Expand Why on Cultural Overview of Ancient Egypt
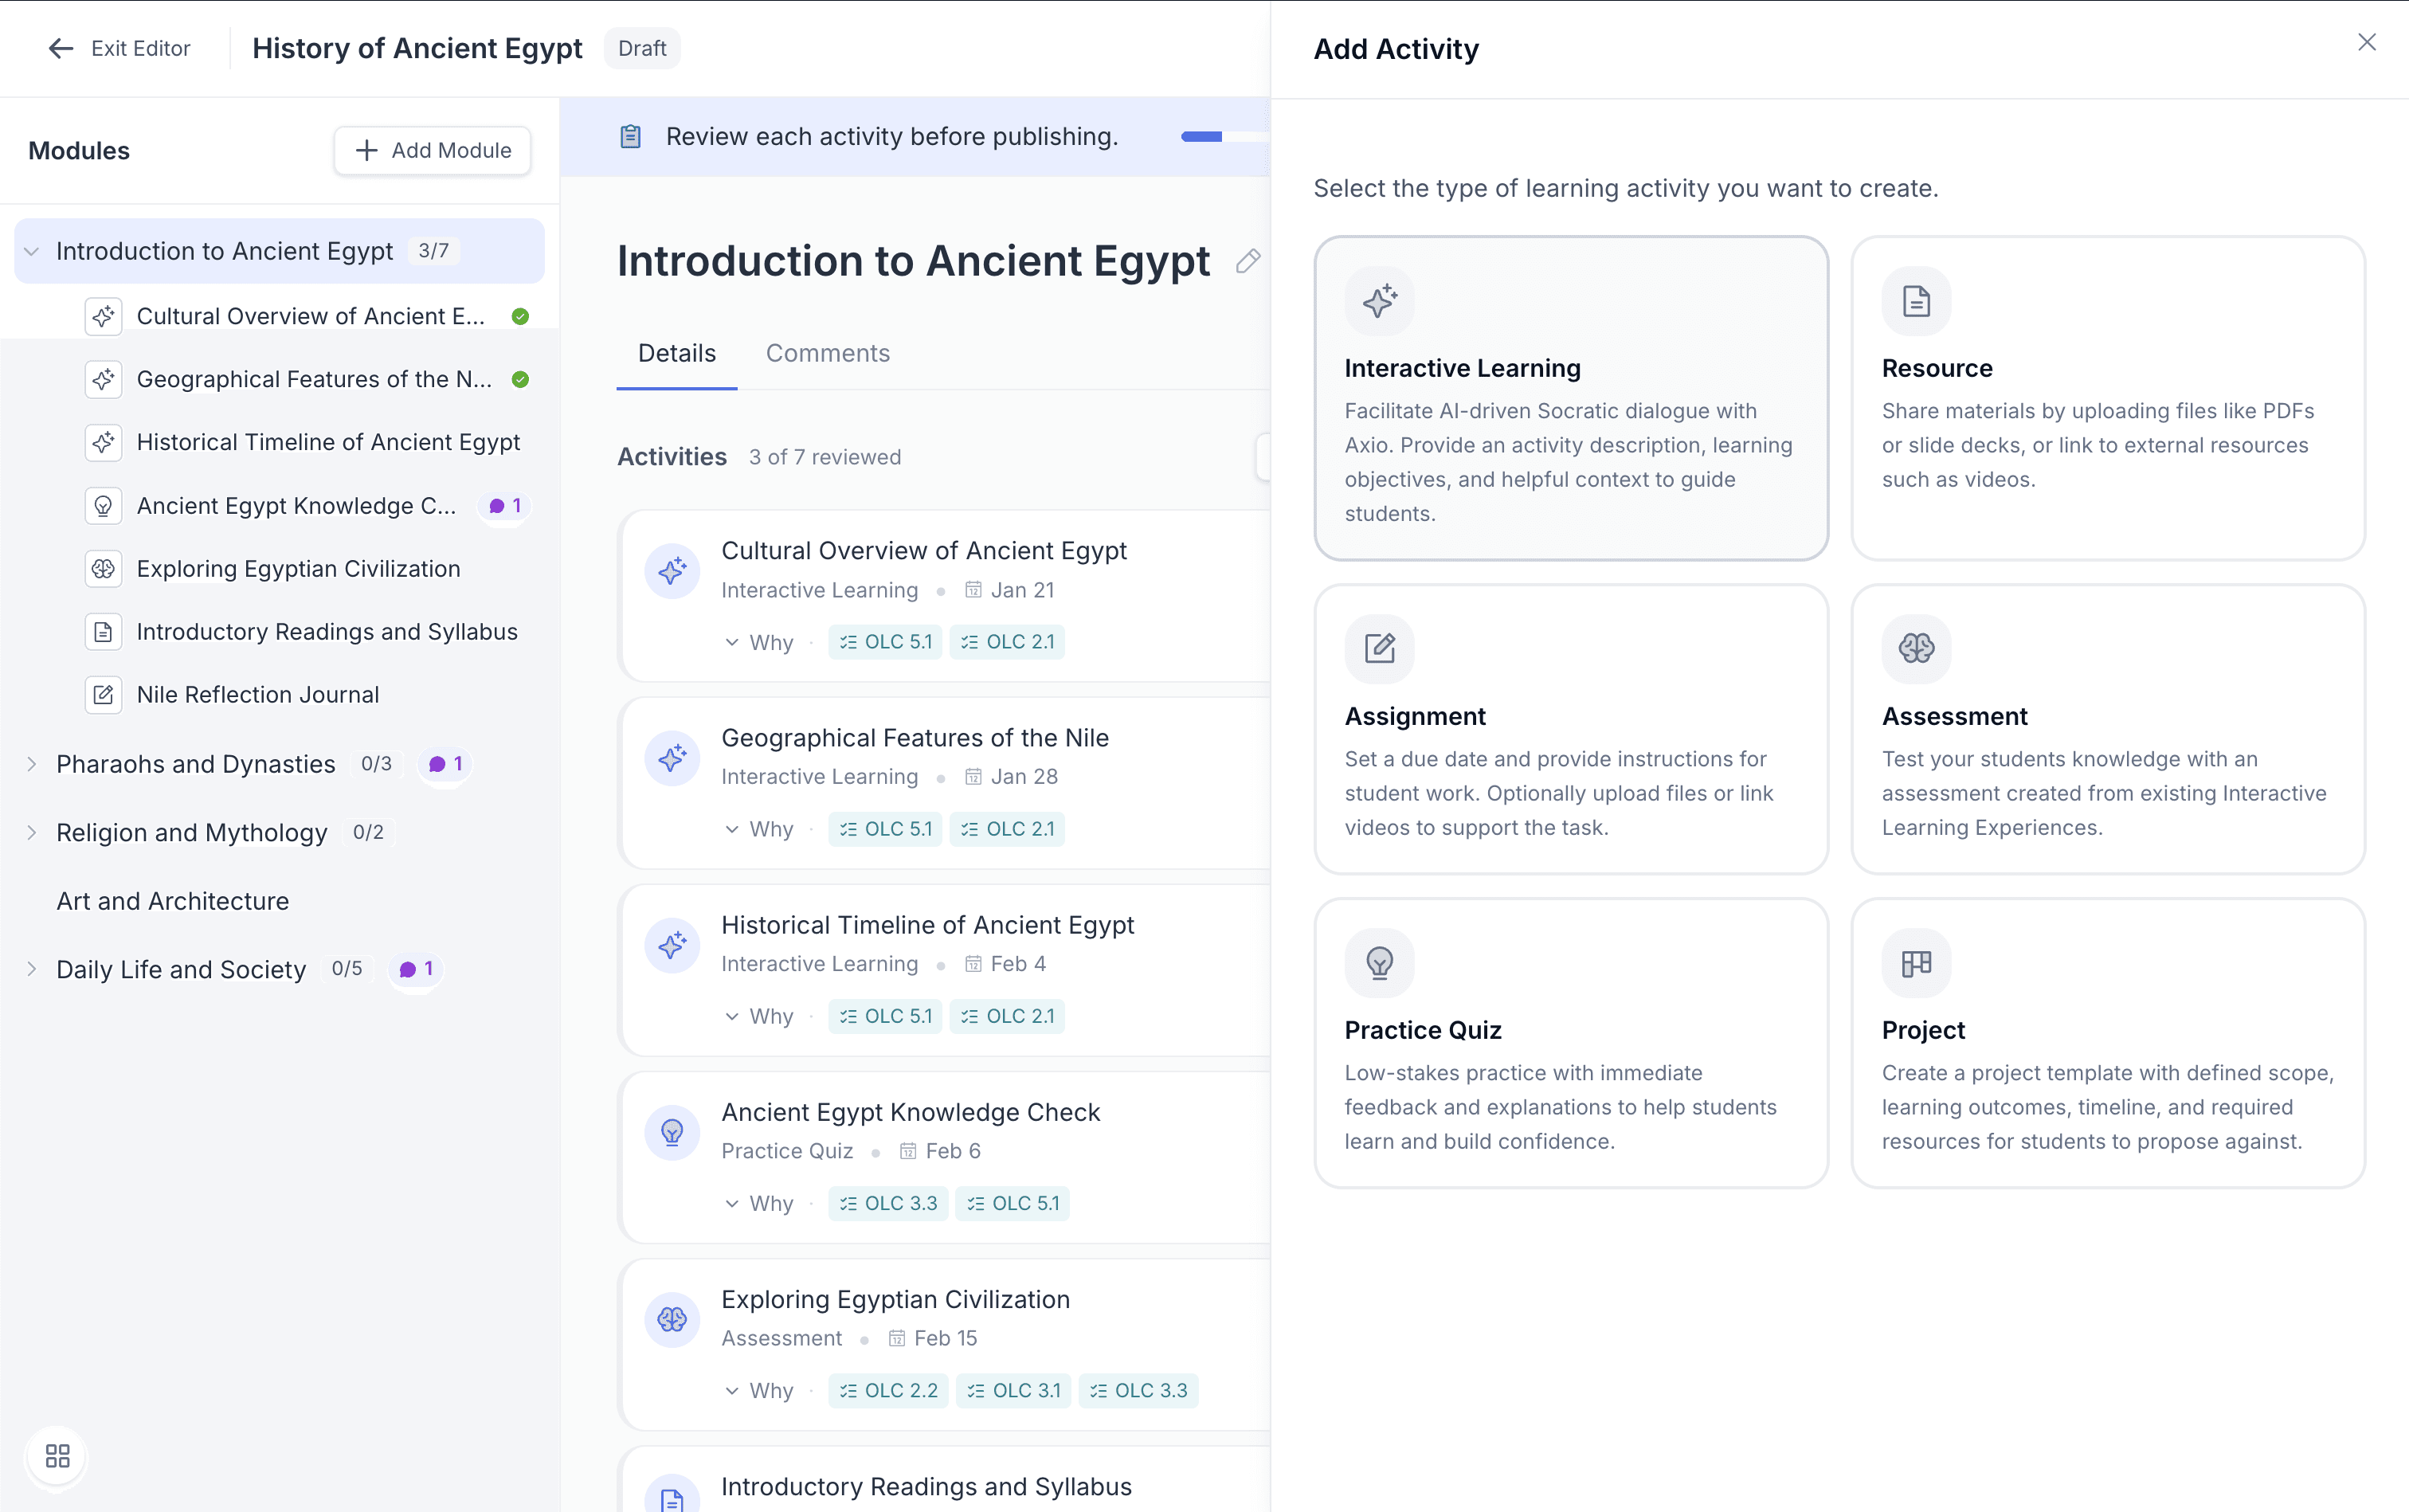The height and width of the screenshot is (1512, 2409). click(x=759, y=642)
